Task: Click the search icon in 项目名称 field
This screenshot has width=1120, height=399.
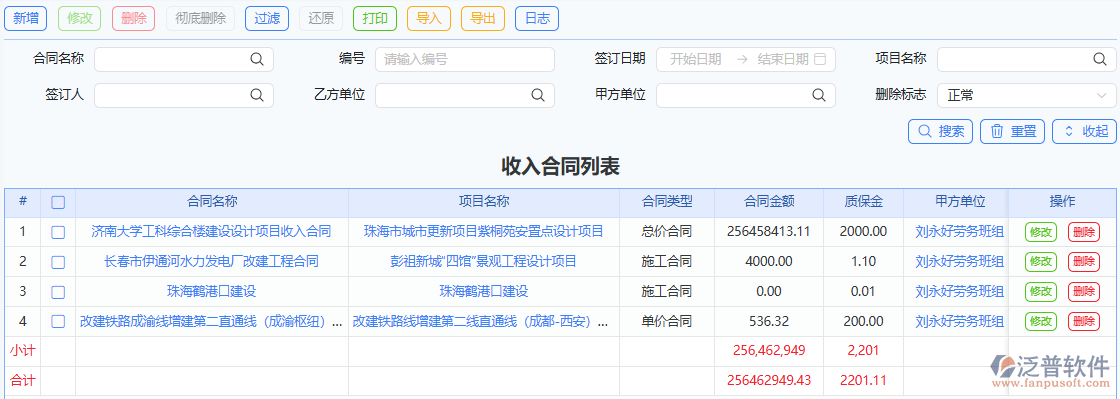Action: (1100, 59)
